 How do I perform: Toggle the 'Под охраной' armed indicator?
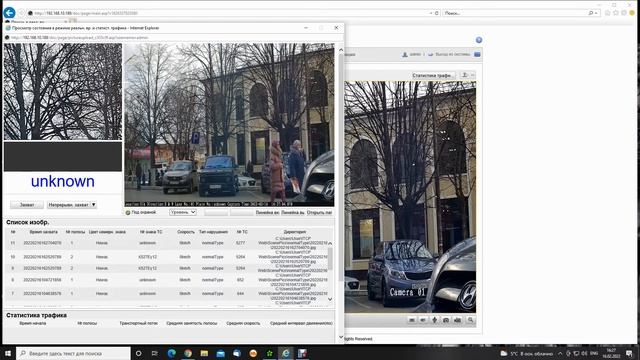[x=127, y=213]
